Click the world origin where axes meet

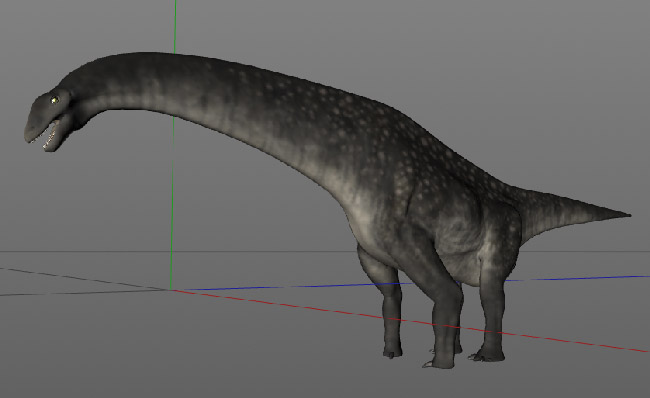171,290
